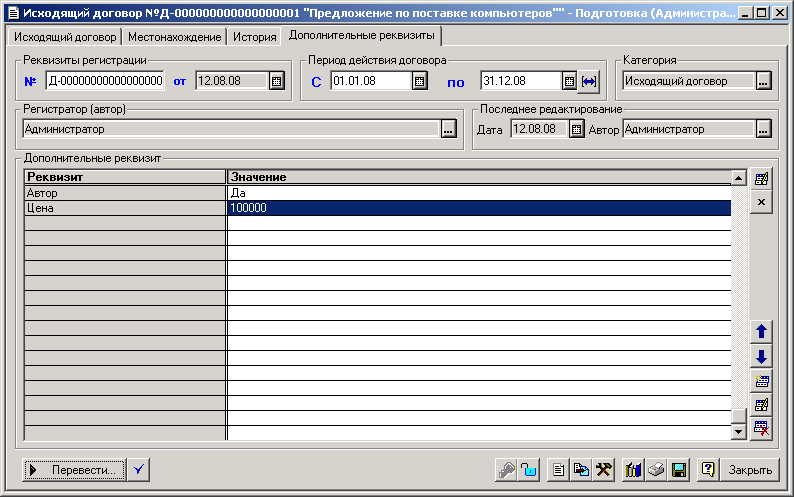The width and height of the screenshot is (794, 497).
Task: Click the top edit-value pencil icon
Action: (761, 178)
